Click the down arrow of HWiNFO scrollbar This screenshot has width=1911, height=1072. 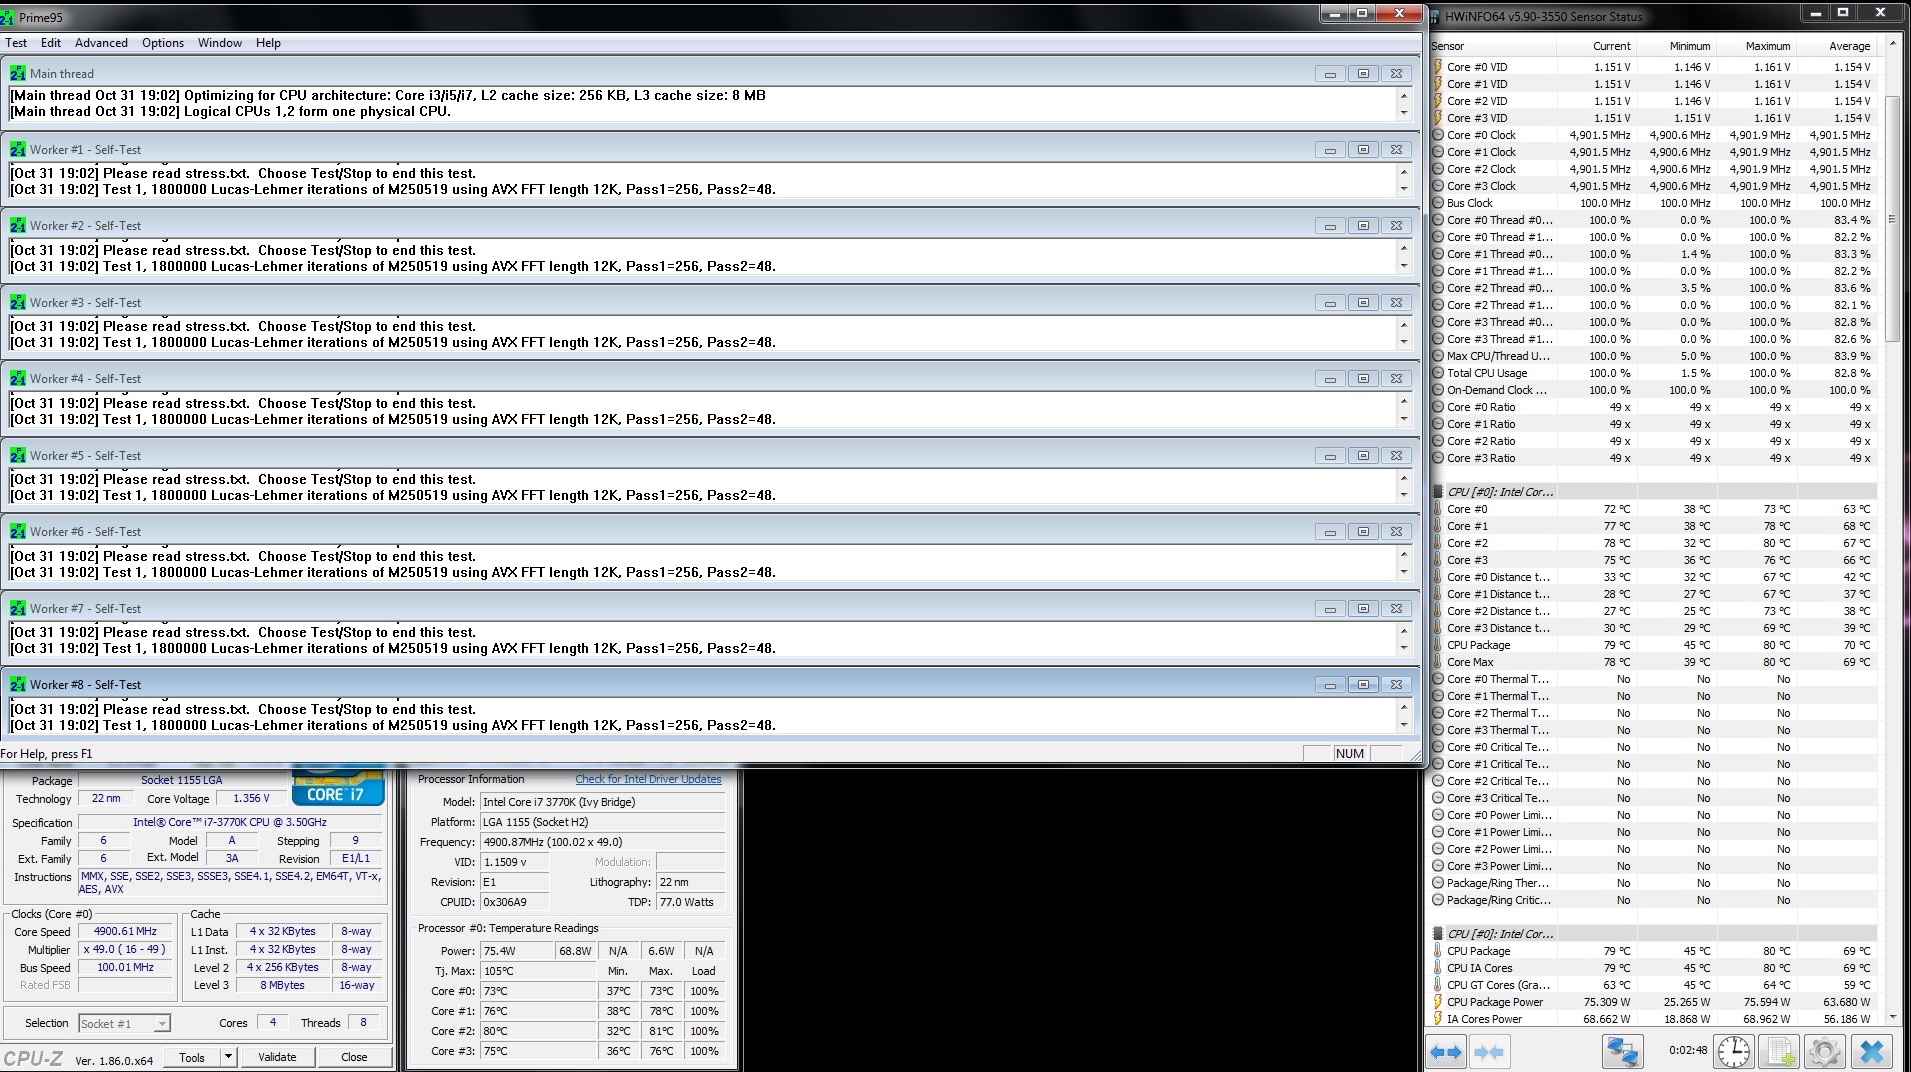pos(1892,1017)
